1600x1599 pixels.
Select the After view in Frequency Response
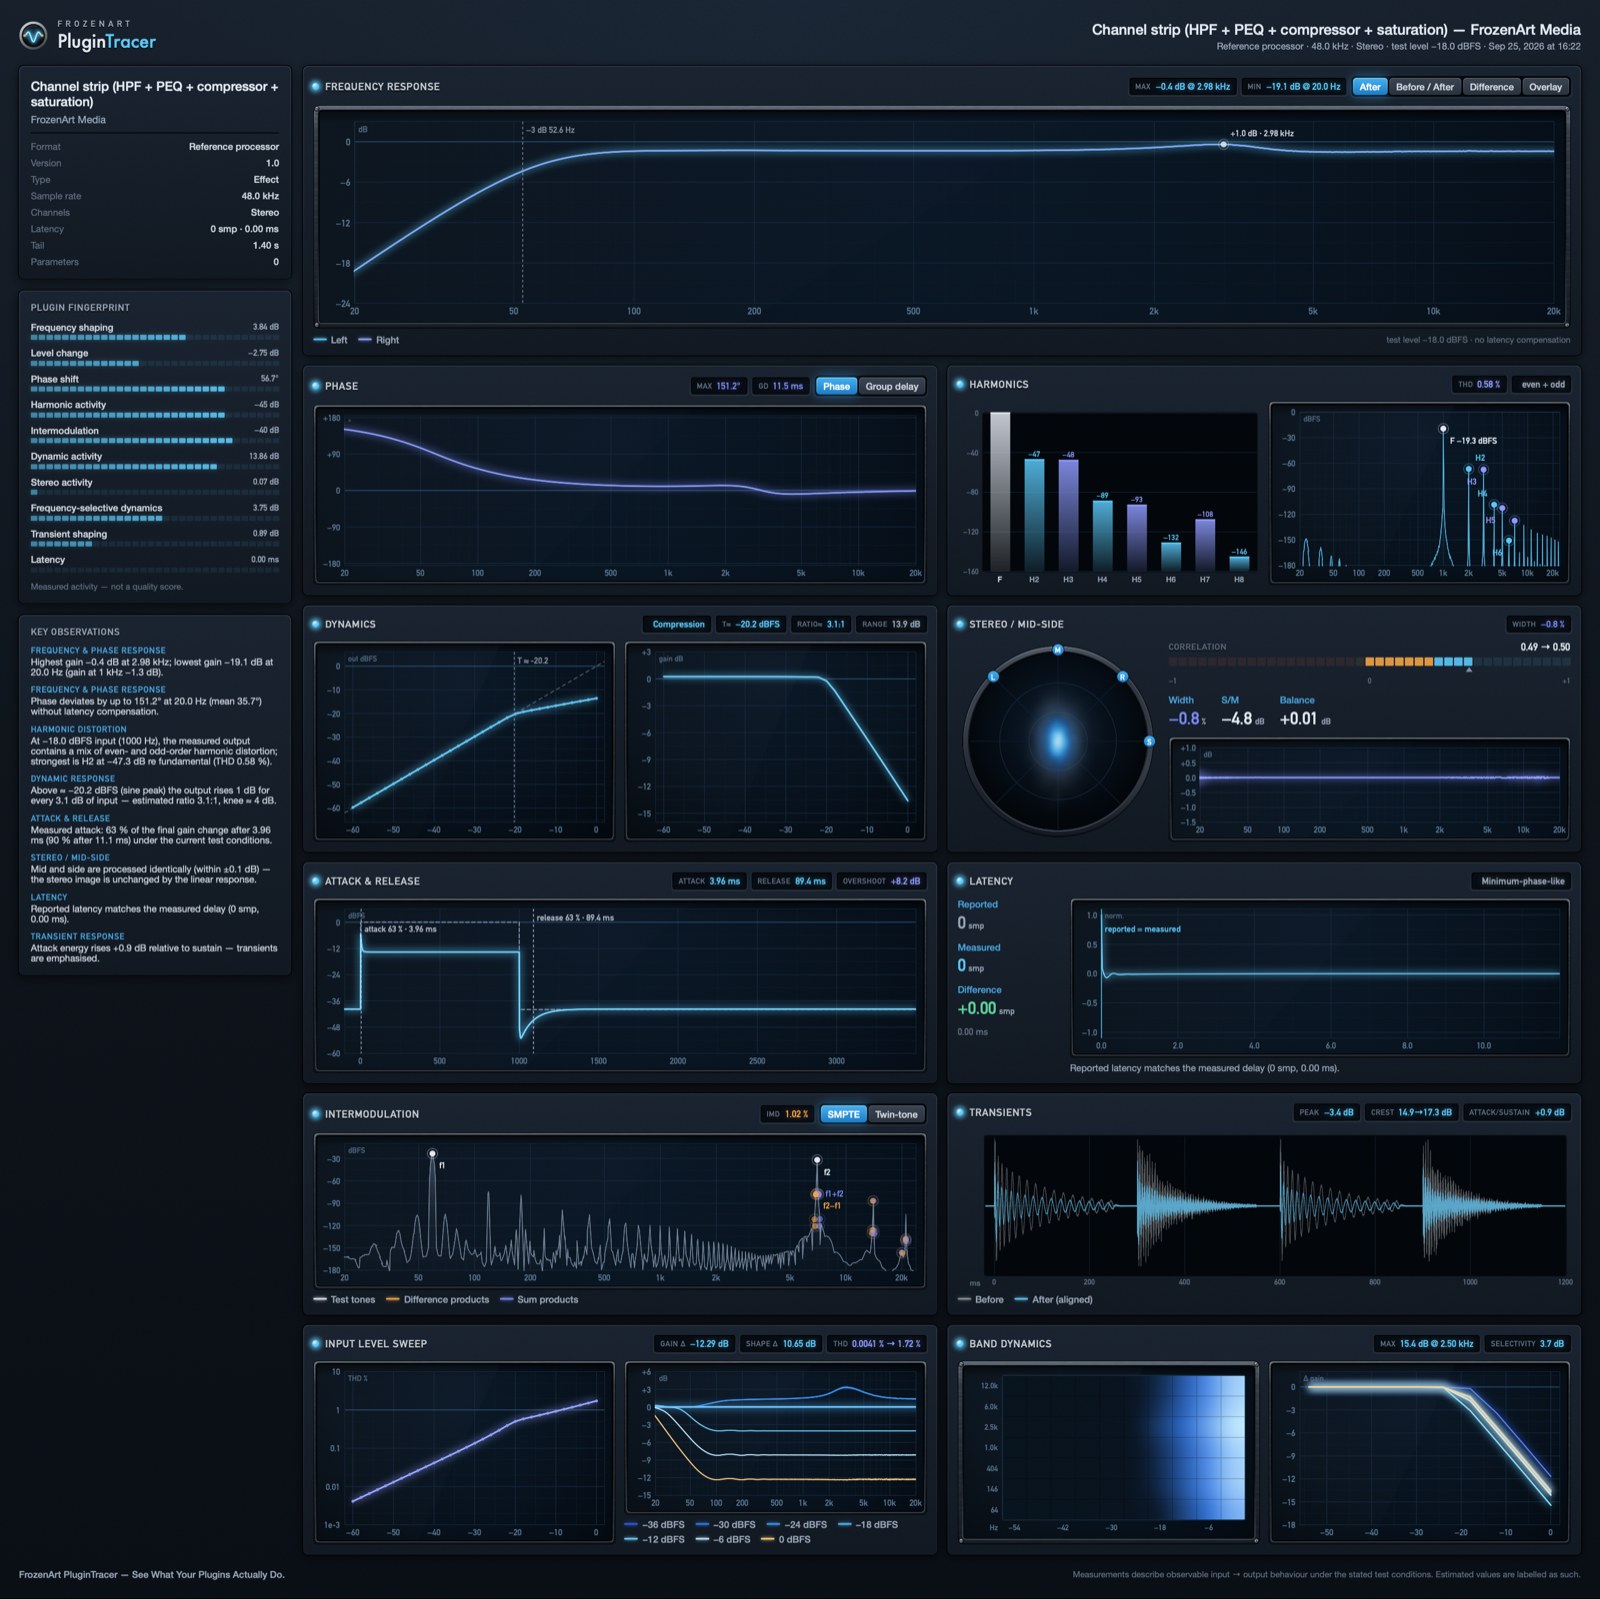coord(1370,87)
